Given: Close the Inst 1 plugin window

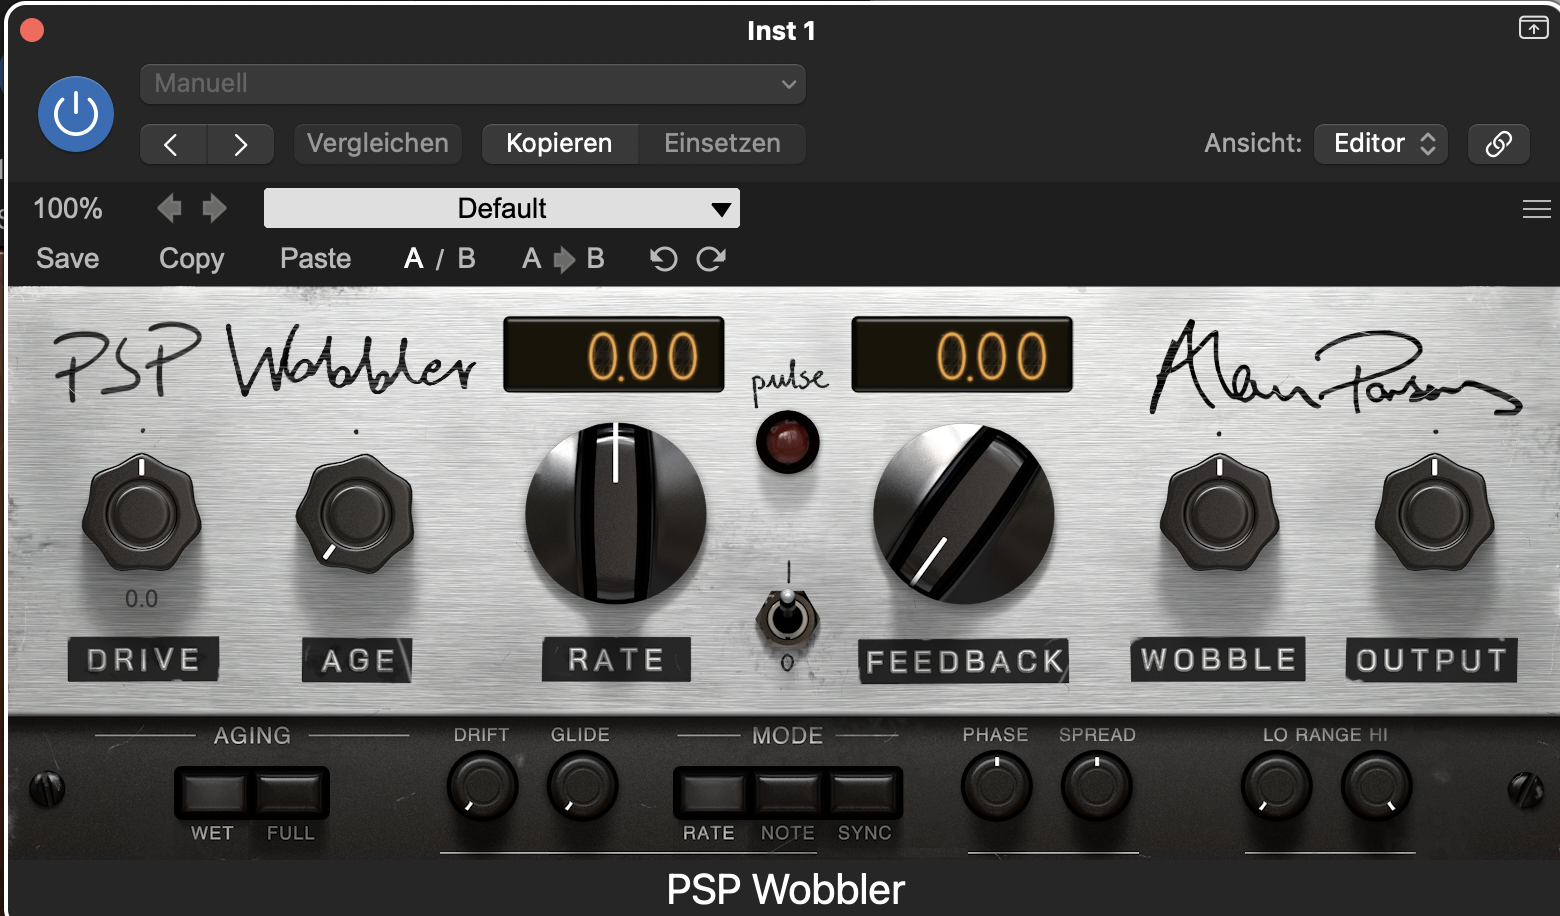Looking at the screenshot, I should click(x=32, y=30).
